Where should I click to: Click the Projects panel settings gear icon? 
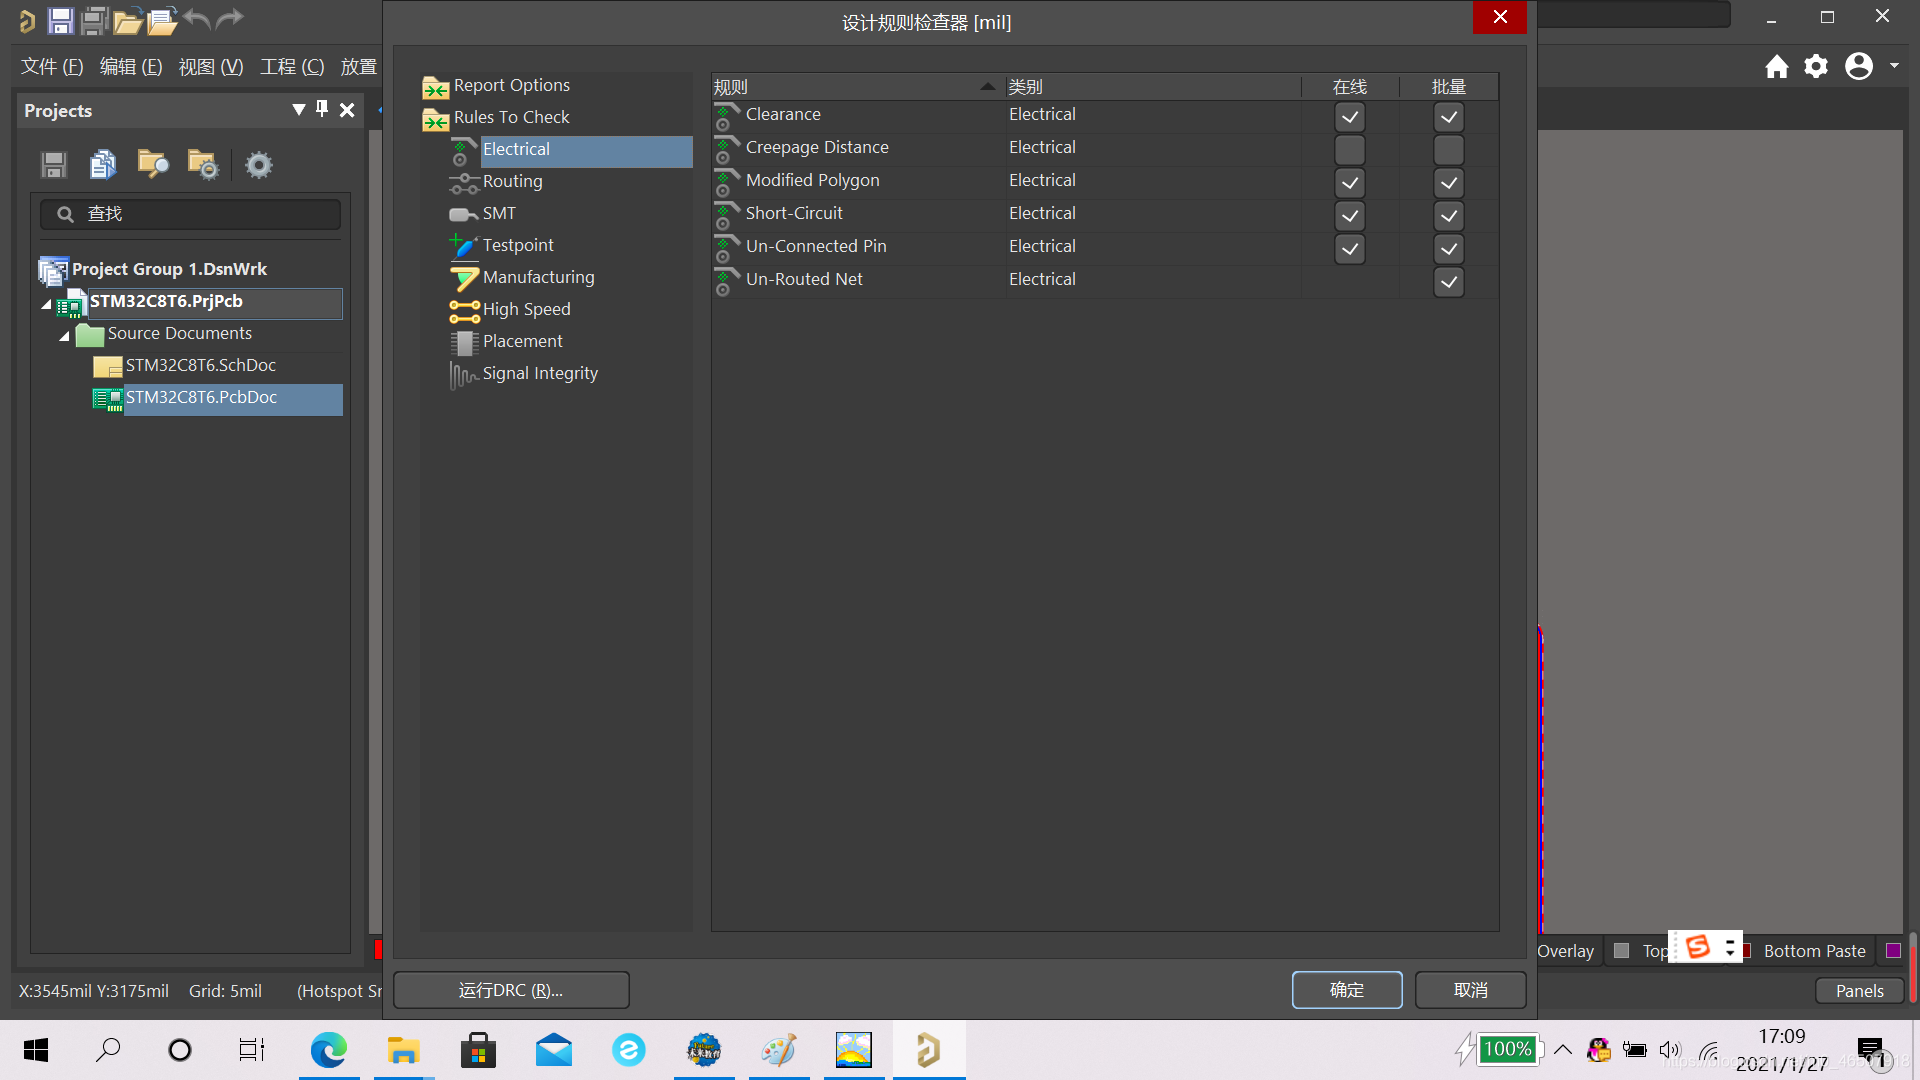258,165
